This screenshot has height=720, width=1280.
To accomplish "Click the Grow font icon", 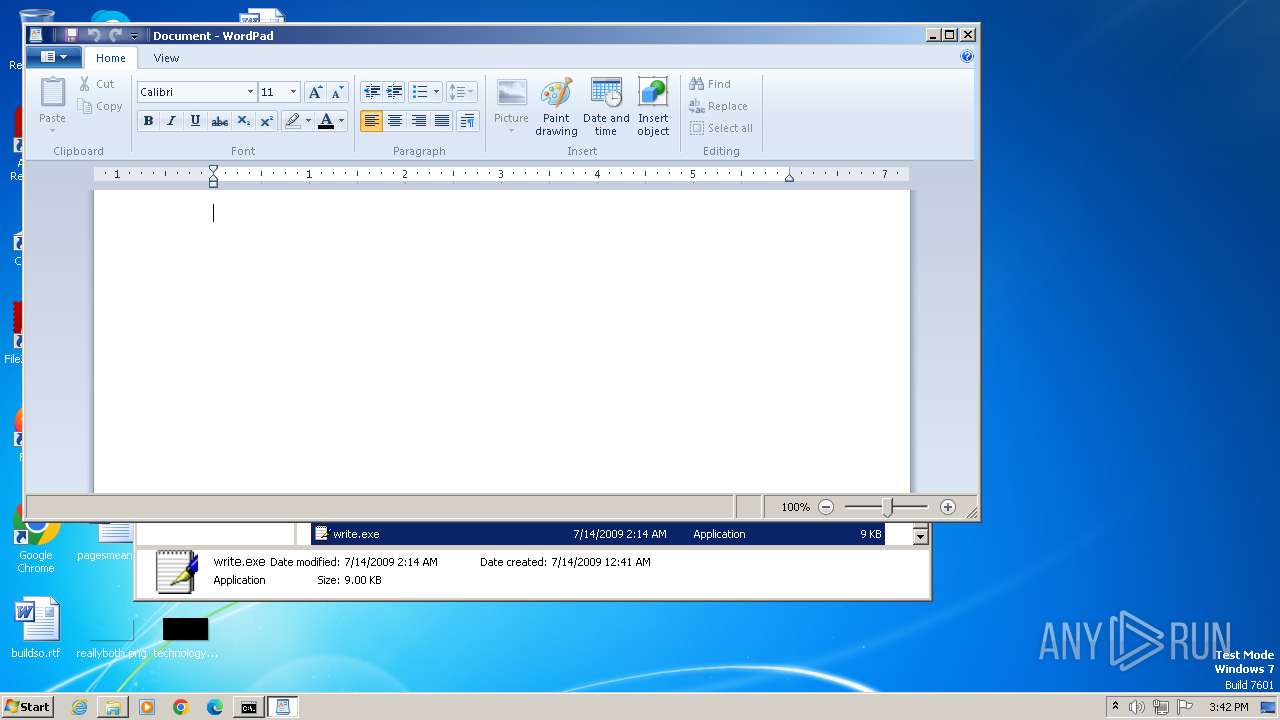I will [x=315, y=92].
